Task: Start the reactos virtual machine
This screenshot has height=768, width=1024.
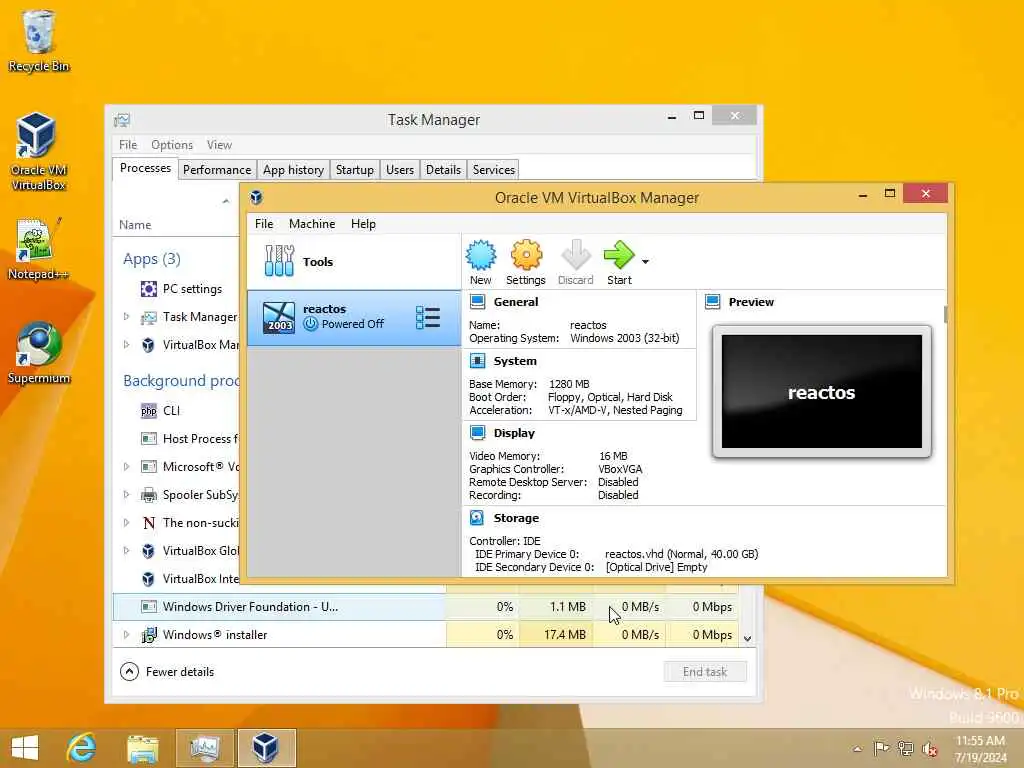Action: pyautogui.click(x=618, y=262)
